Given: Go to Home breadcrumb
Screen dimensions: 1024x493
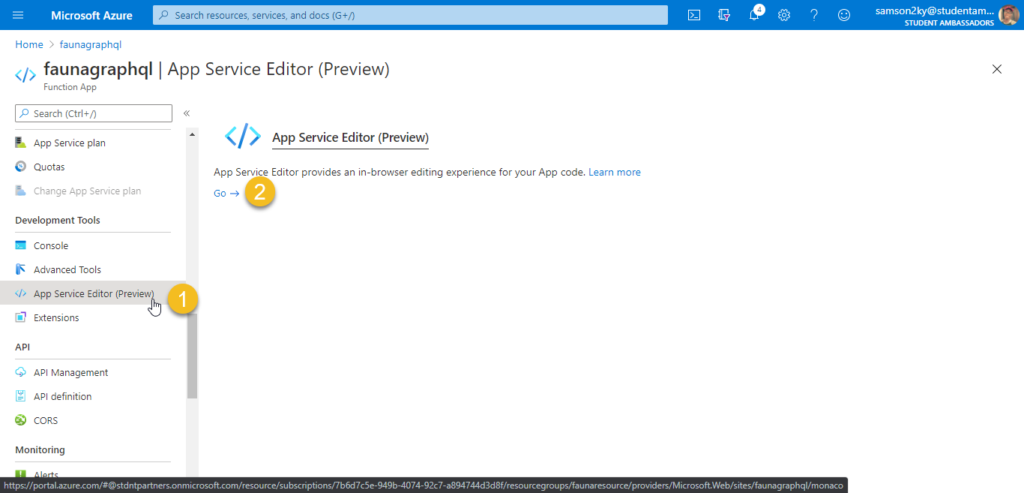Looking at the screenshot, I should tap(29, 44).
